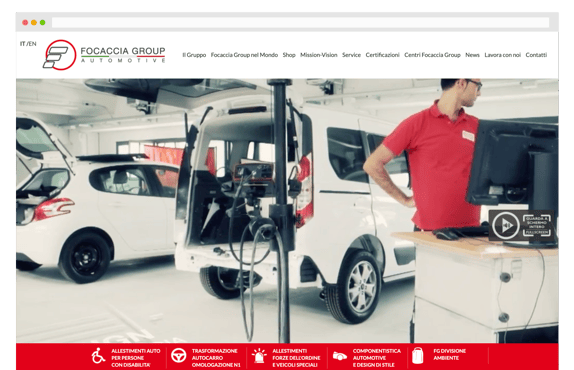Open the Mission-Vision page

(318, 55)
